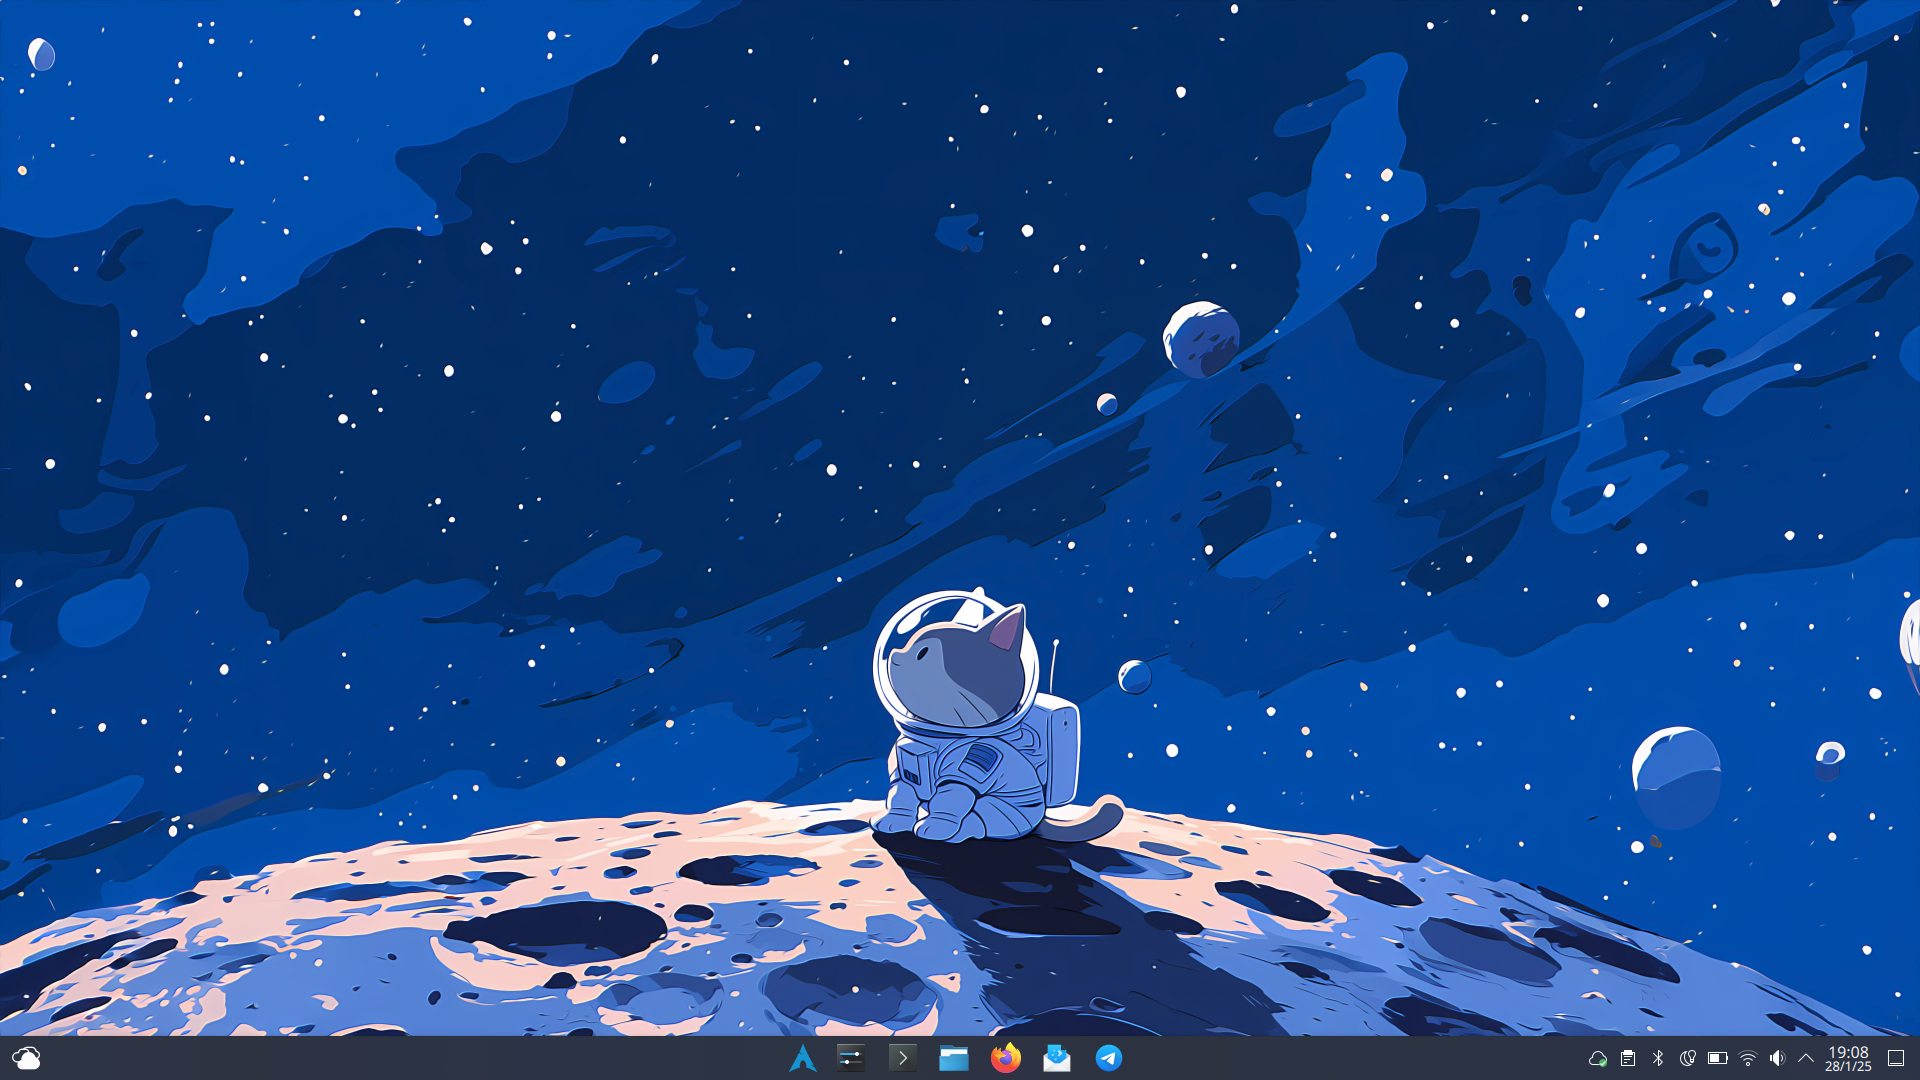The height and width of the screenshot is (1080, 1920).
Task: Open Night Light brightness tray icon
Action: point(1688,1058)
